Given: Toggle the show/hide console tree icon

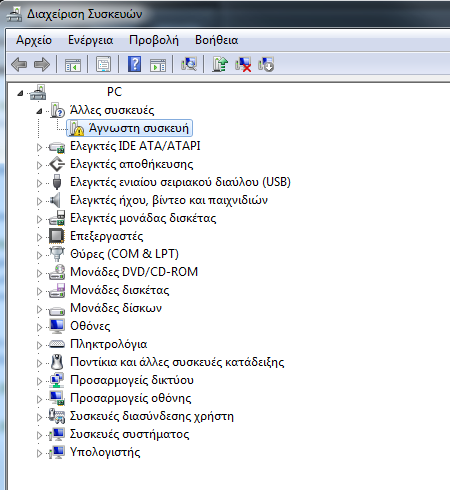Looking at the screenshot, I should pyautogui.click(x=73, y=64).
